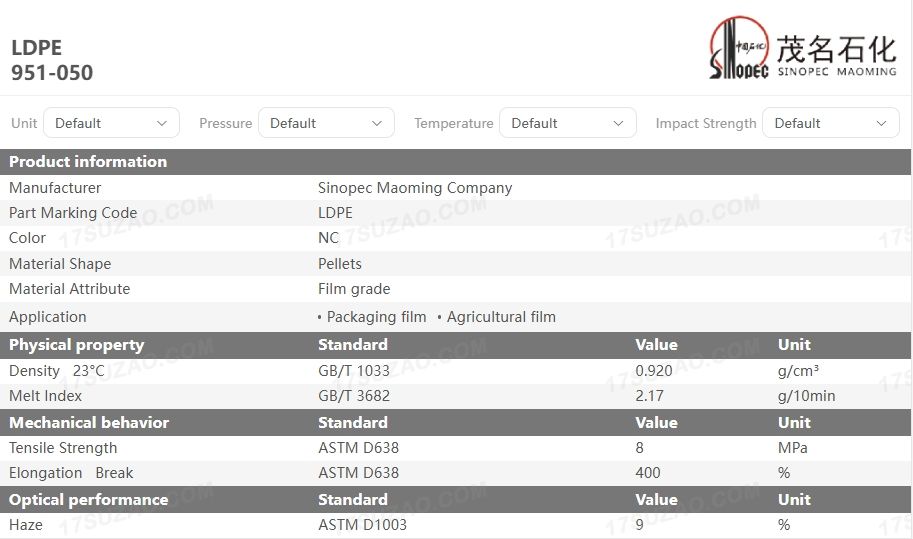The image size is (913, 539).
Task: Click the ASTM D1003 haze standard
Action: (362, 524)
